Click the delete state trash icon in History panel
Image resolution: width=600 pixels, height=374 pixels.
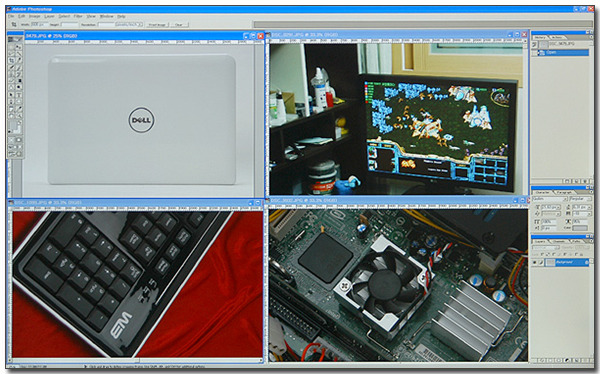(585, 181)
